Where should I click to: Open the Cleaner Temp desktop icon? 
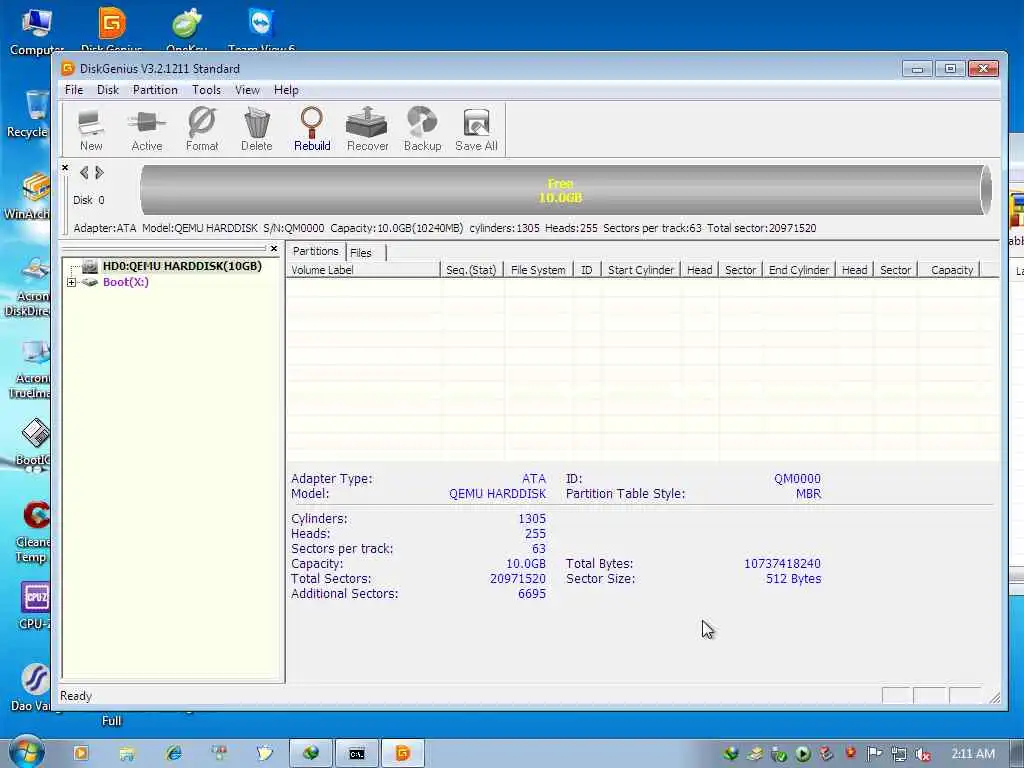pos(36,516)
